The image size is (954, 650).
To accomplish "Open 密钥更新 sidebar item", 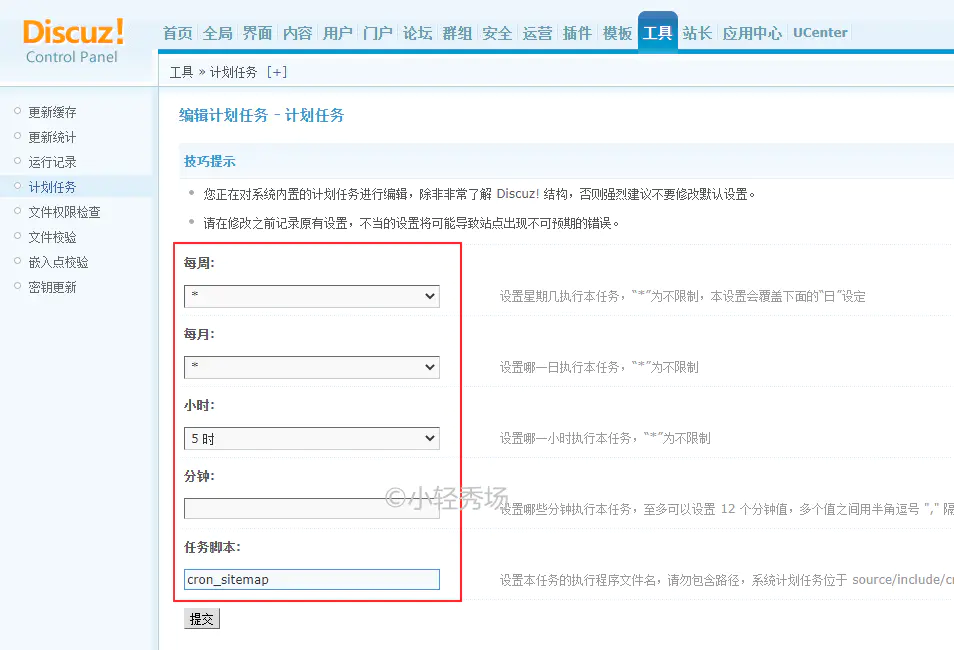I will point(52,287).
